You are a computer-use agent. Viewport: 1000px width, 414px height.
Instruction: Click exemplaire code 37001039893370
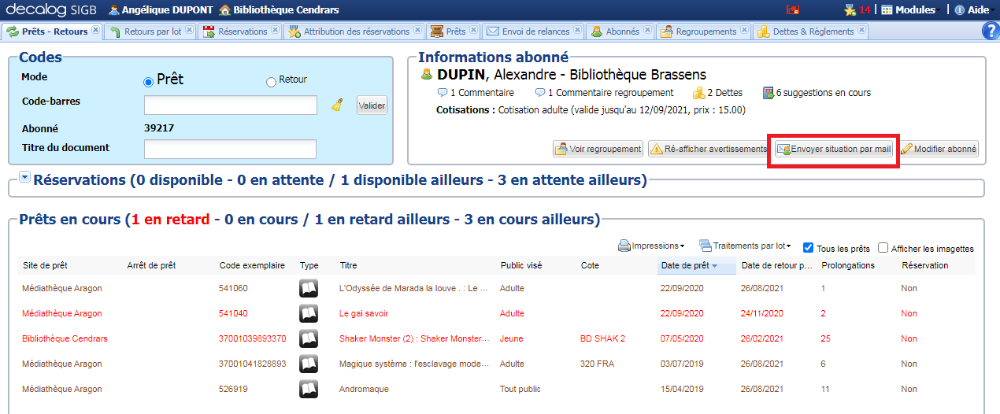coord(253,339)
